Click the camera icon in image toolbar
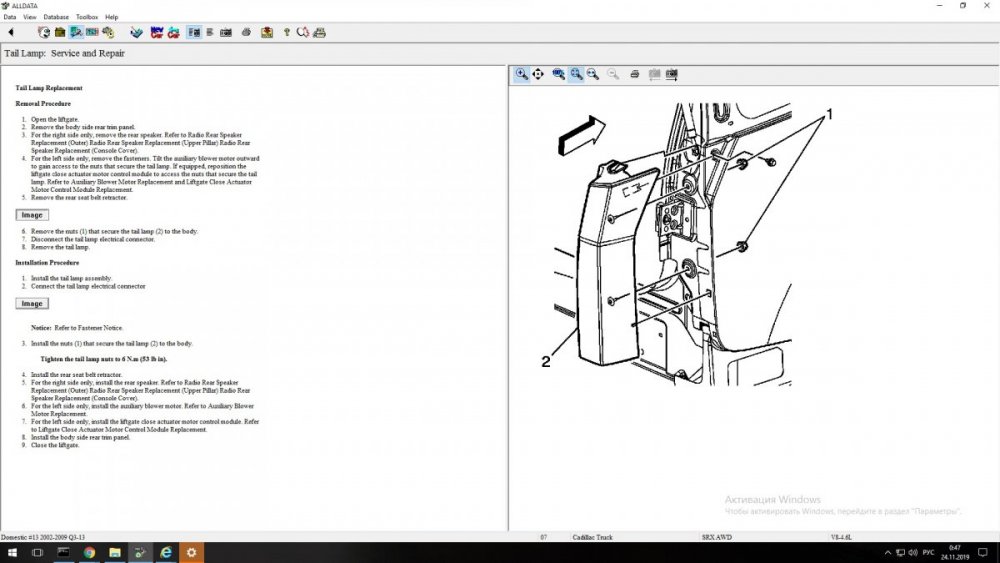This screenshot has width=1000, height=563. (x=672, y=74)
